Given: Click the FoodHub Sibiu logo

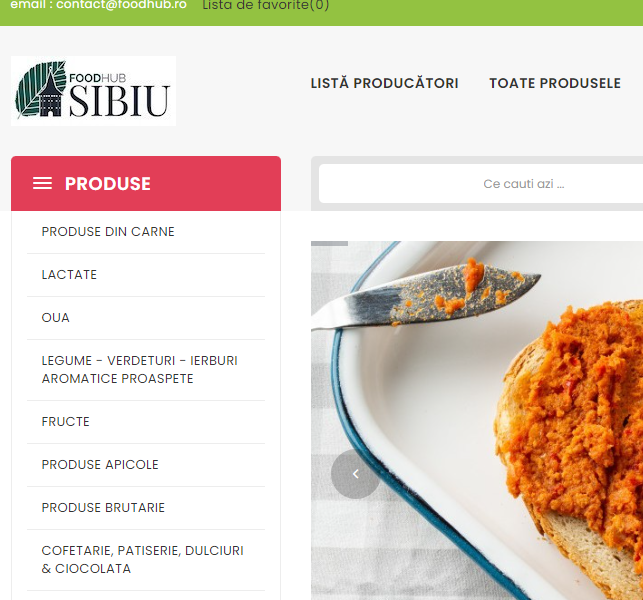Looking at the screenshot, I should [x=93, y=91].
